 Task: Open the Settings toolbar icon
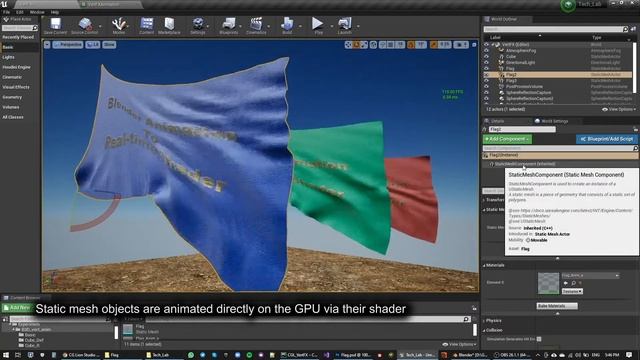pyautogui.click(x=198, y=26)
